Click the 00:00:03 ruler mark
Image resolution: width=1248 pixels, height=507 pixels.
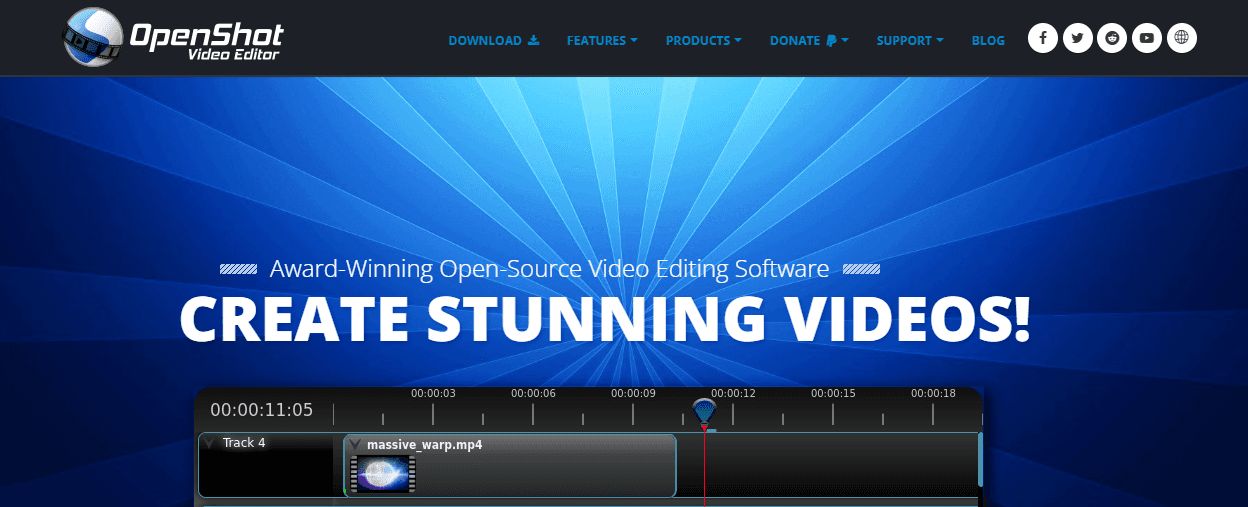433,393
